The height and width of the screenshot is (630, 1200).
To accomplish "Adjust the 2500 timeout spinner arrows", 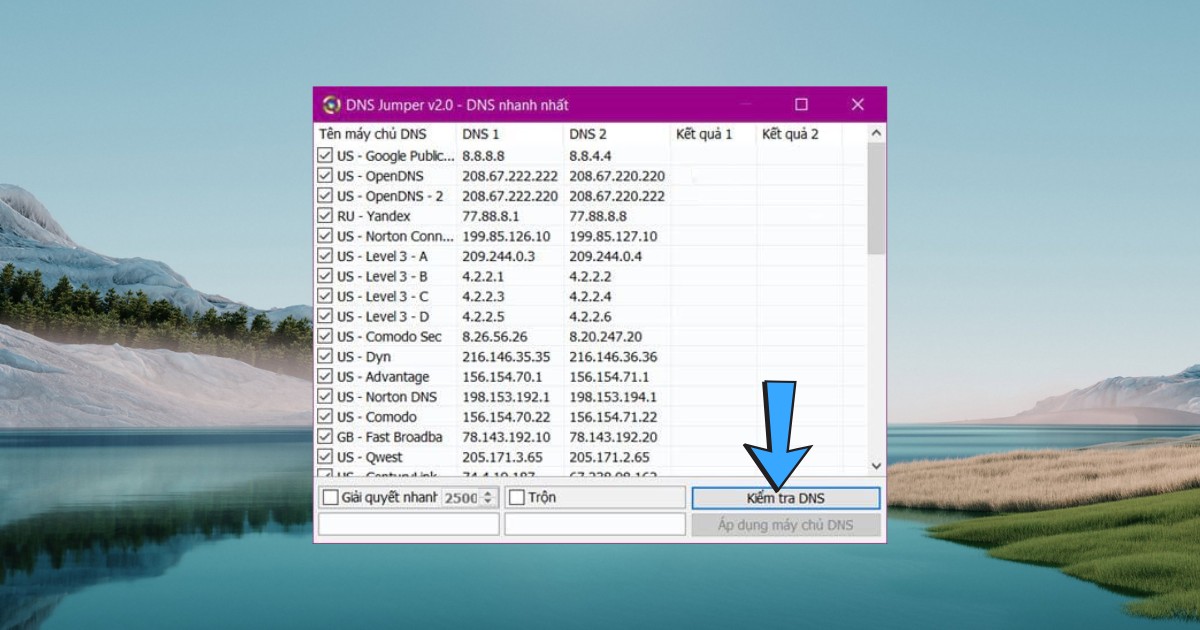I will [x=488, y=498].
